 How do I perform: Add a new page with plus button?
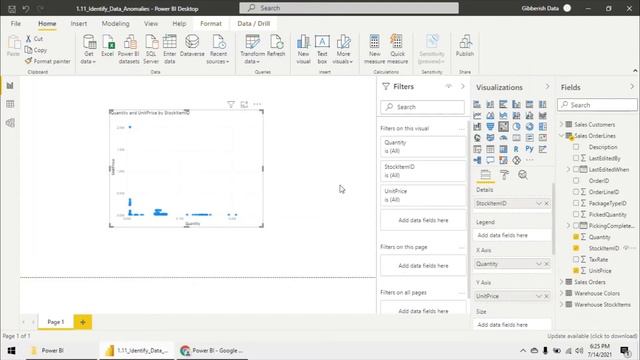[x=83, y=322]
